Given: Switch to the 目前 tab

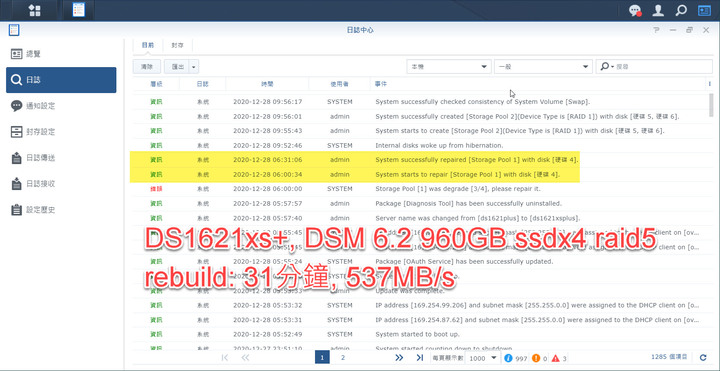Looking at the screenshot, I should [x=148, y=45].
